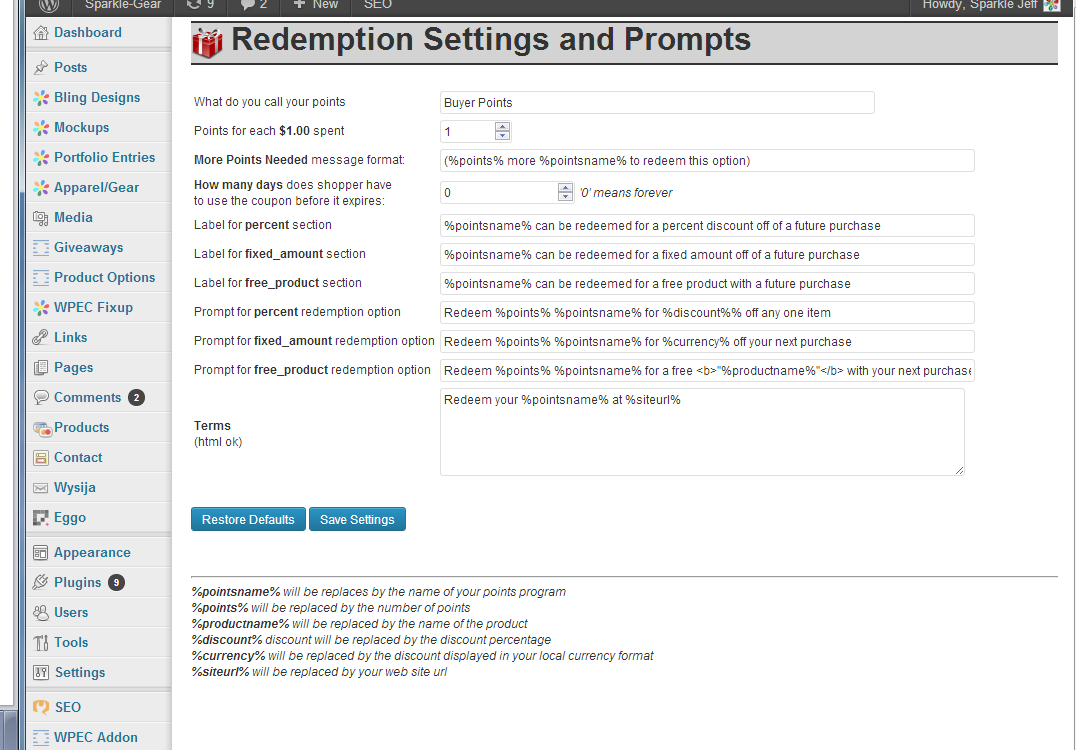The width and height of the screenshot is (1076, 750).
Task: Click inside the Terms text area
Action: [x=702, y=432]
